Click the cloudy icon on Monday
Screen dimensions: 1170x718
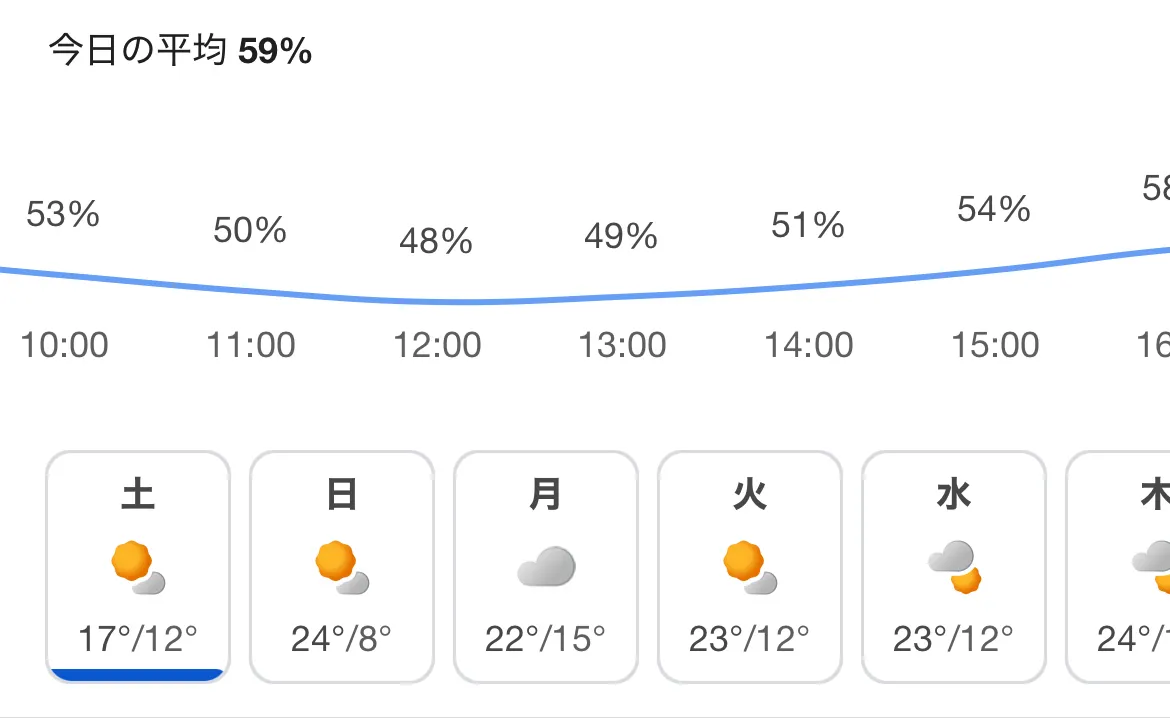(x=546, y=566)
